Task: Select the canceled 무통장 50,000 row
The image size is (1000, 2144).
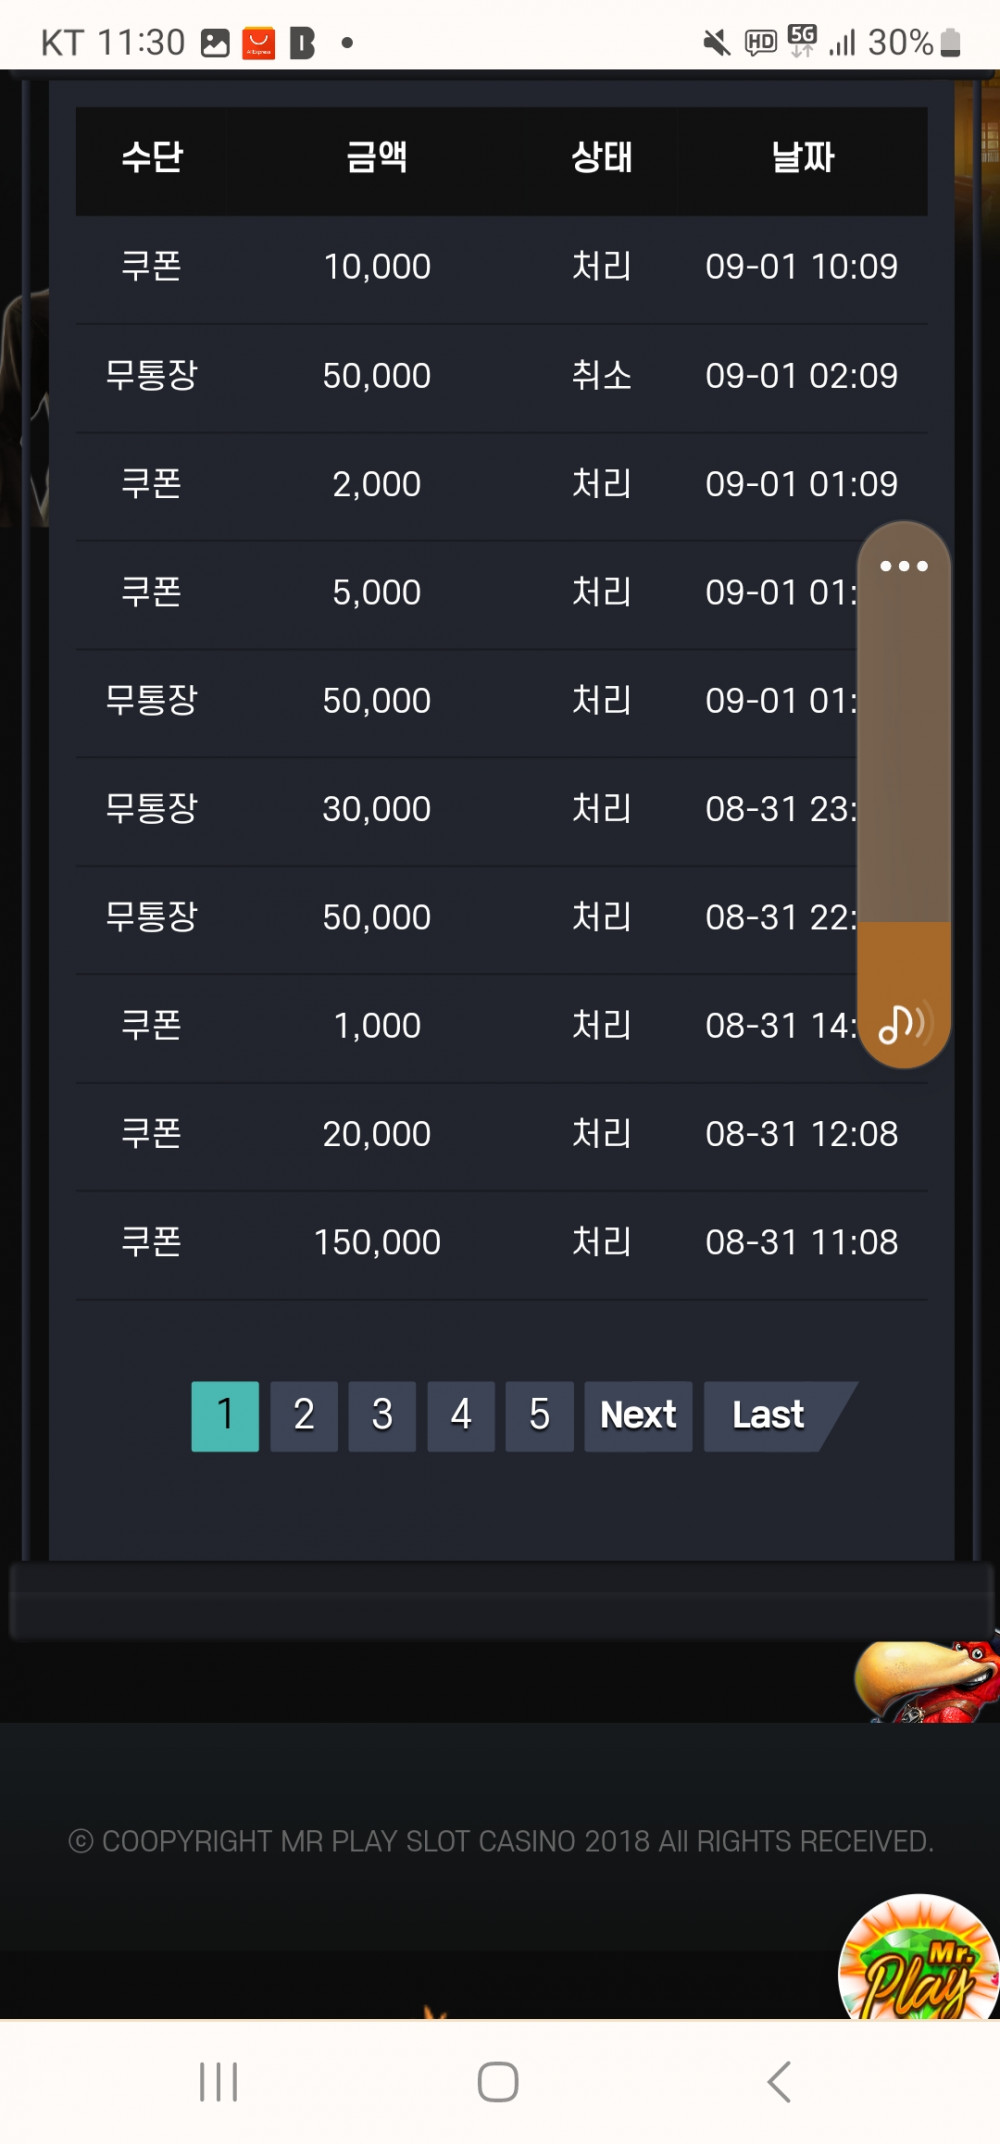Action: click(501, 377)
